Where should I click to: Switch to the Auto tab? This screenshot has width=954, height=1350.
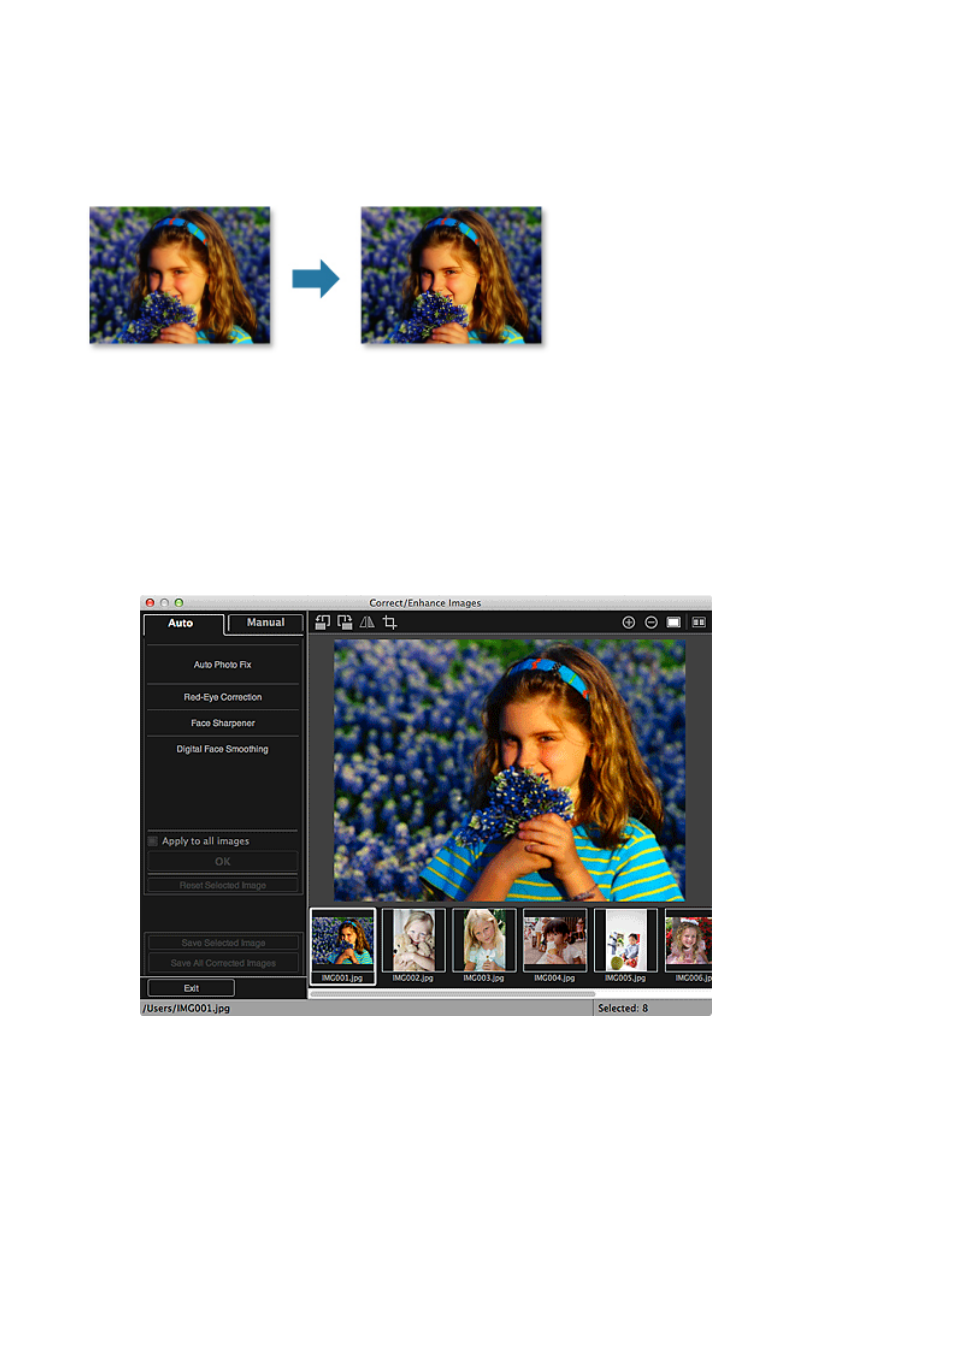(181, 623)
